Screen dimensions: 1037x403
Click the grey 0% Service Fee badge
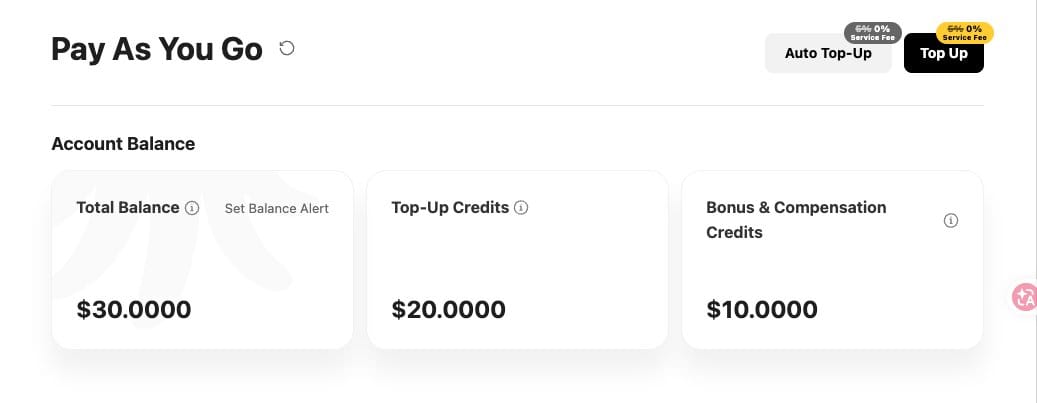click(872, 32)
